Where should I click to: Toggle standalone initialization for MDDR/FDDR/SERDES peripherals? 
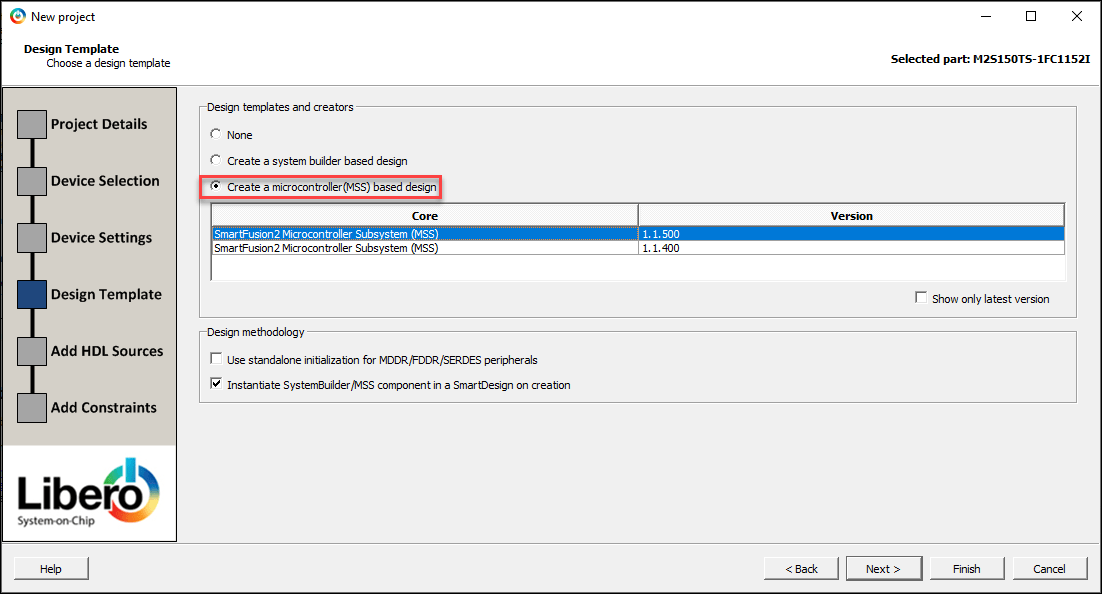tap(216, 359)
